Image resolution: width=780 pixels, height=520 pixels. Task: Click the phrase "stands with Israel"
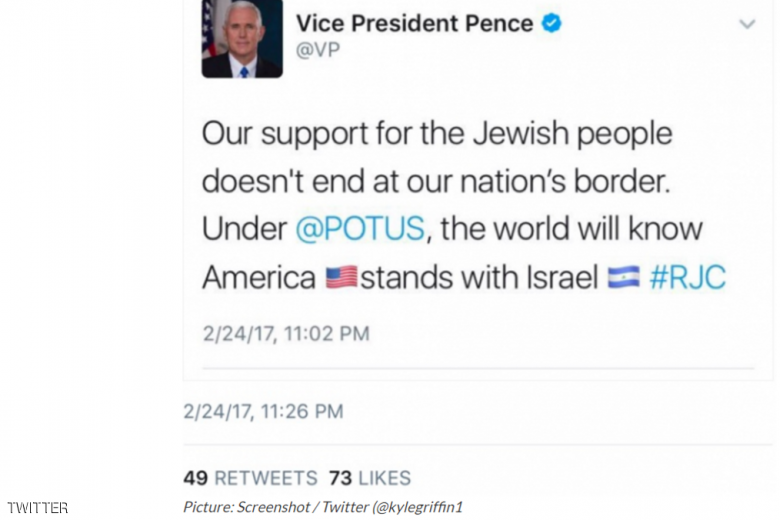[x=478, y=277]
